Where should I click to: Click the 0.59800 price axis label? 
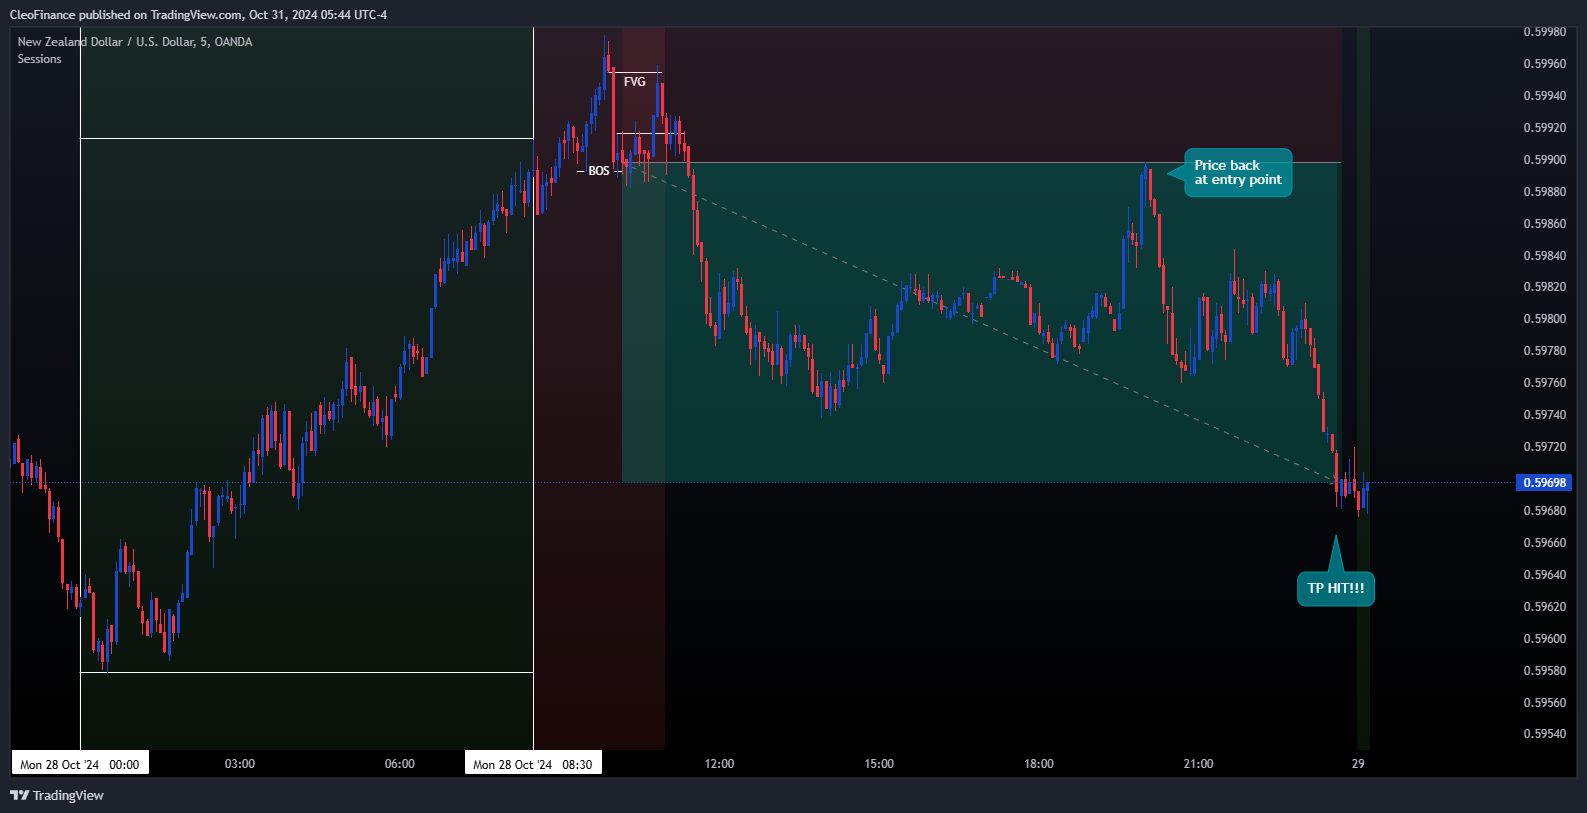pyautogui.click(x=1545, y=319)
